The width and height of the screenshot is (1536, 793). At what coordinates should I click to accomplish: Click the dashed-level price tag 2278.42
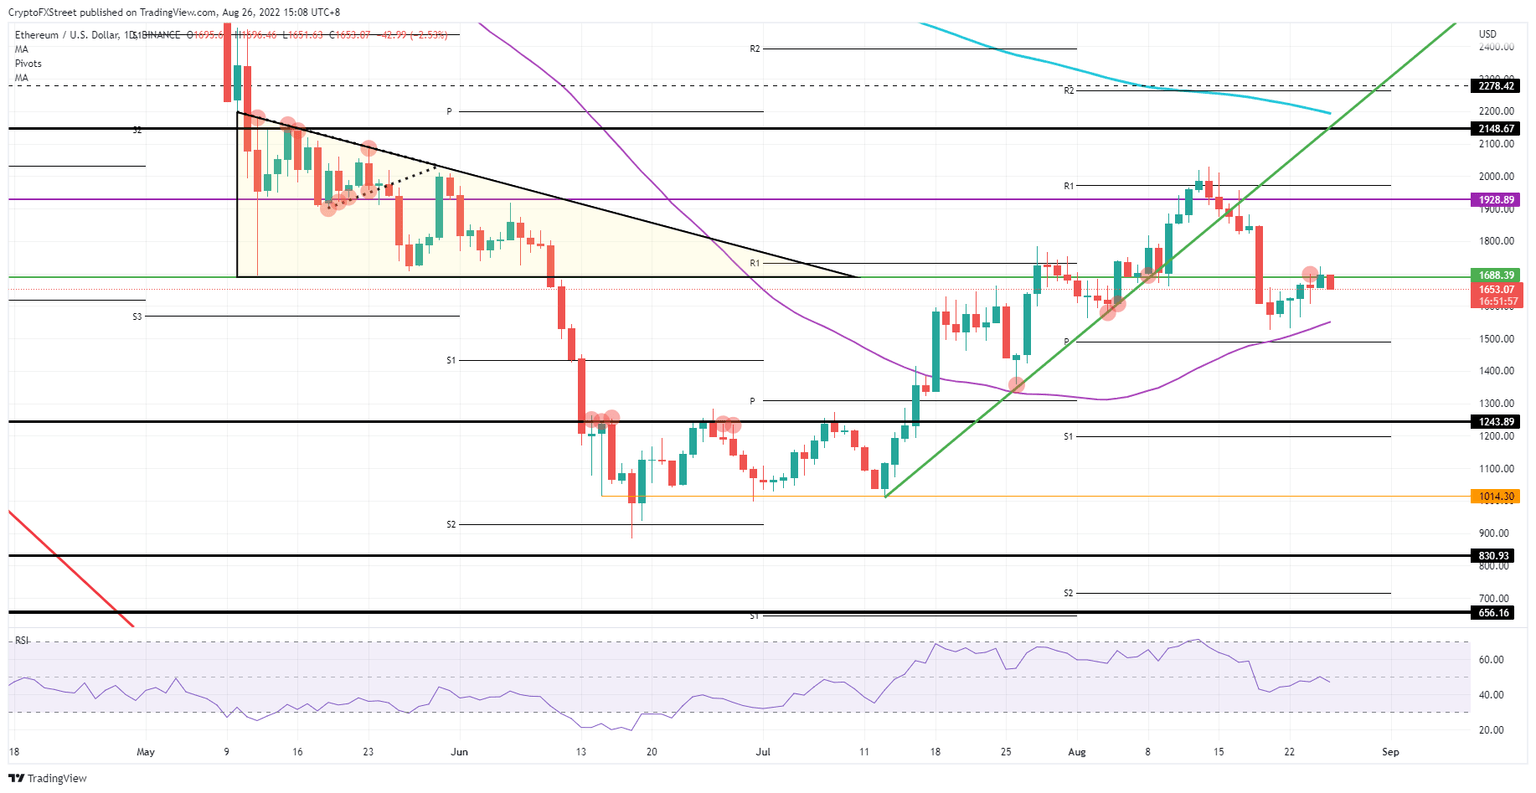click(x=1496, y=86)
